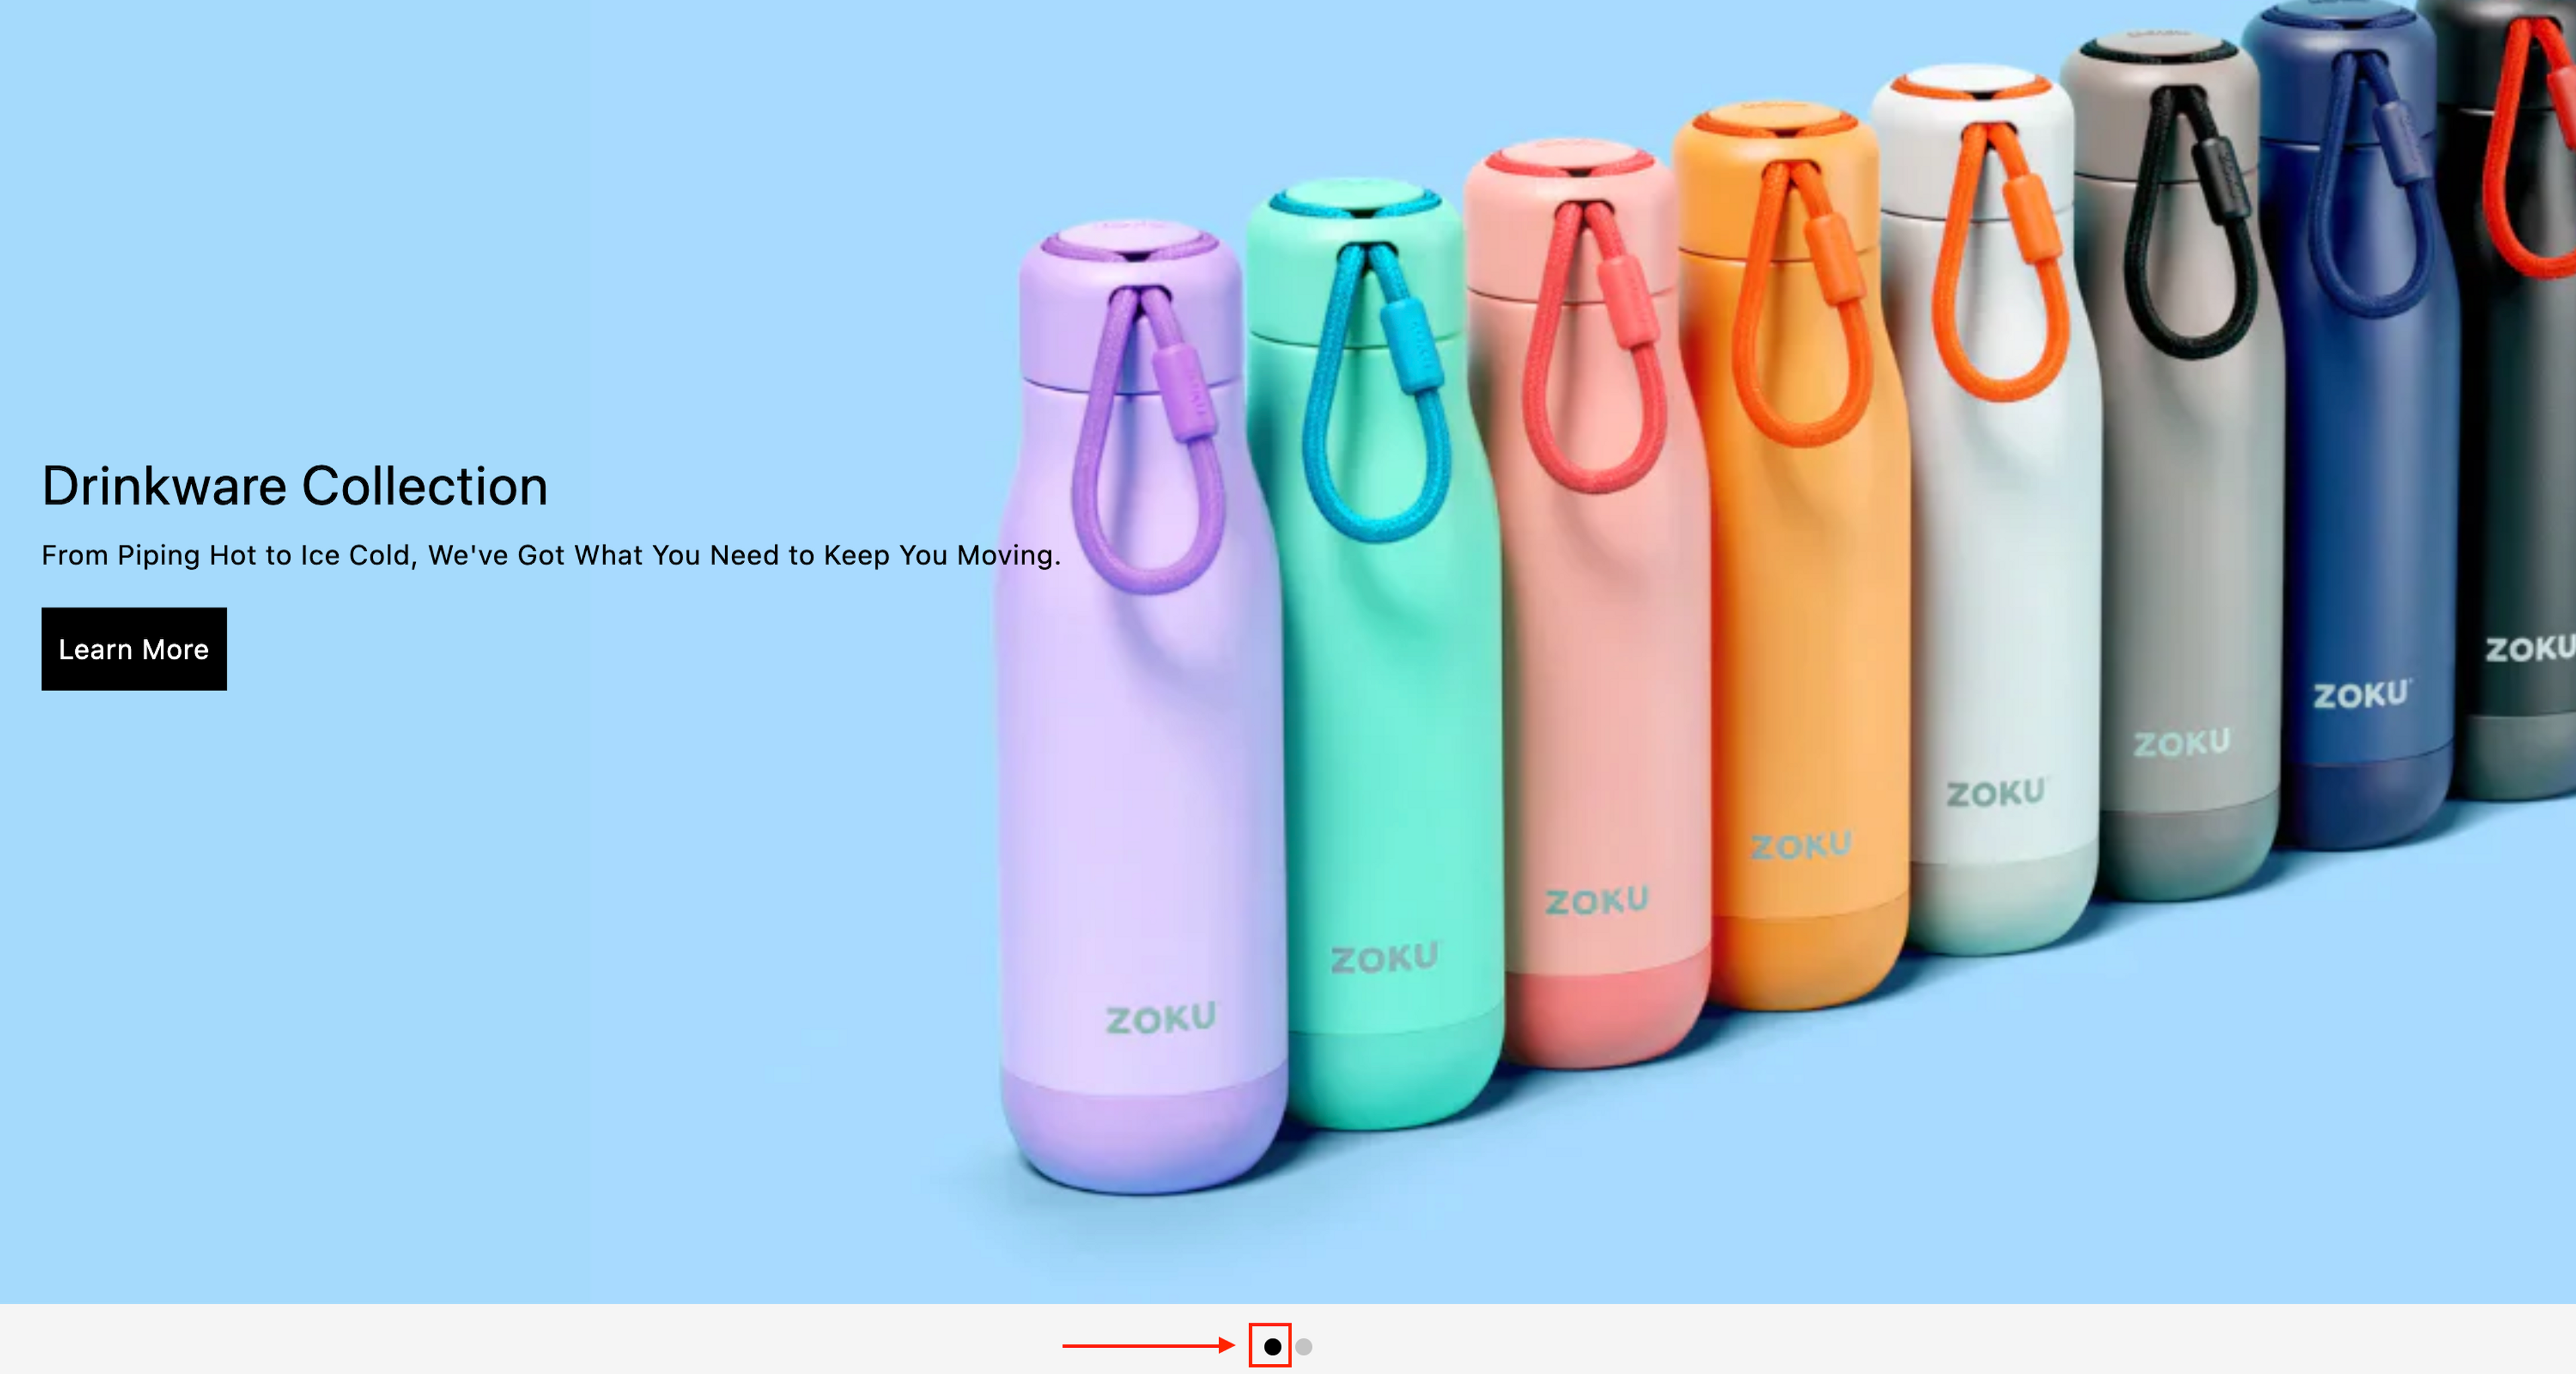Viewport: 2576px width, 1374px height.
Task: Click the ZOKU logo on navy bottle
Action: (x=2361, y=694)
